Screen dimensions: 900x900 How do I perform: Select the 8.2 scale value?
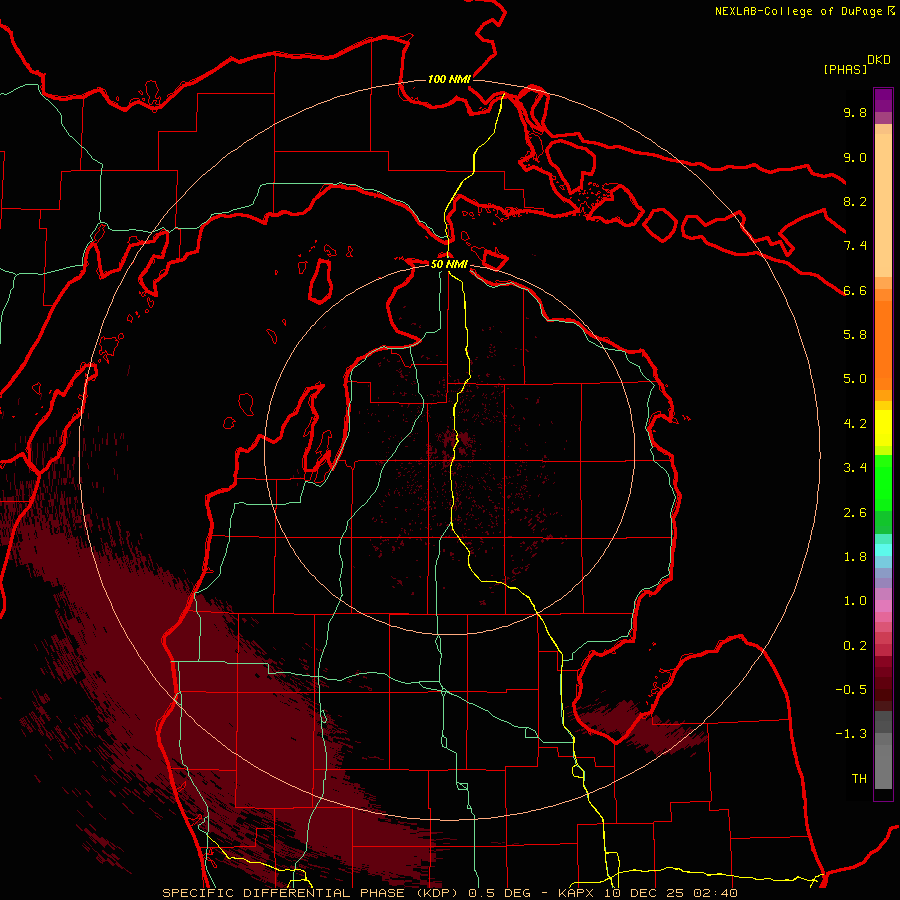(x=855, y=201)
